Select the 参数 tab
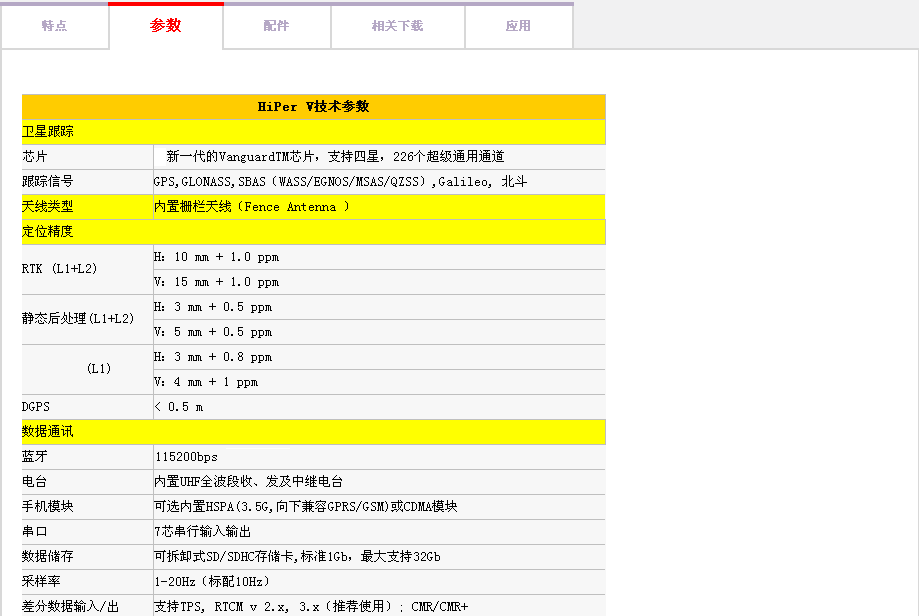This screenshot has width=919, height=616. (166, 26)
